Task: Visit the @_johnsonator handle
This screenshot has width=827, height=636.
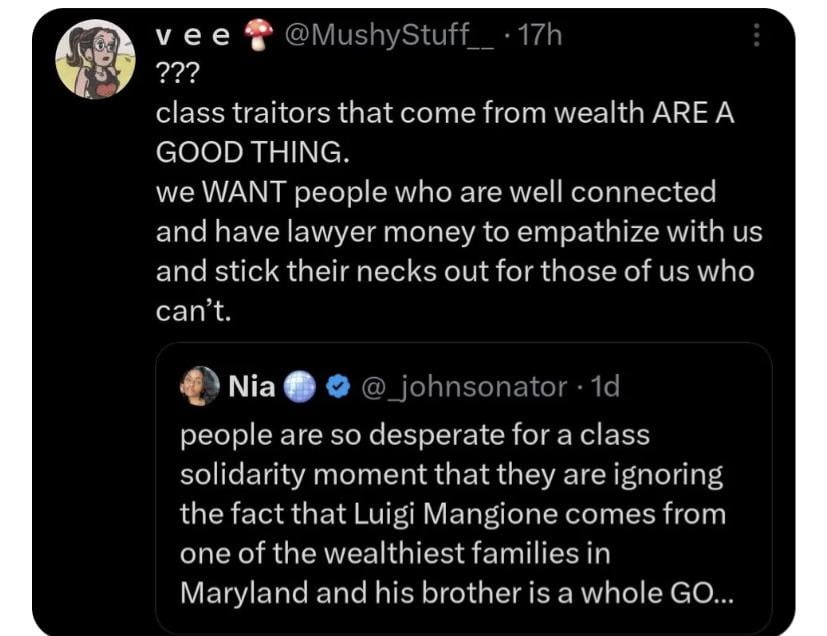Action: [x=463, y=387]
